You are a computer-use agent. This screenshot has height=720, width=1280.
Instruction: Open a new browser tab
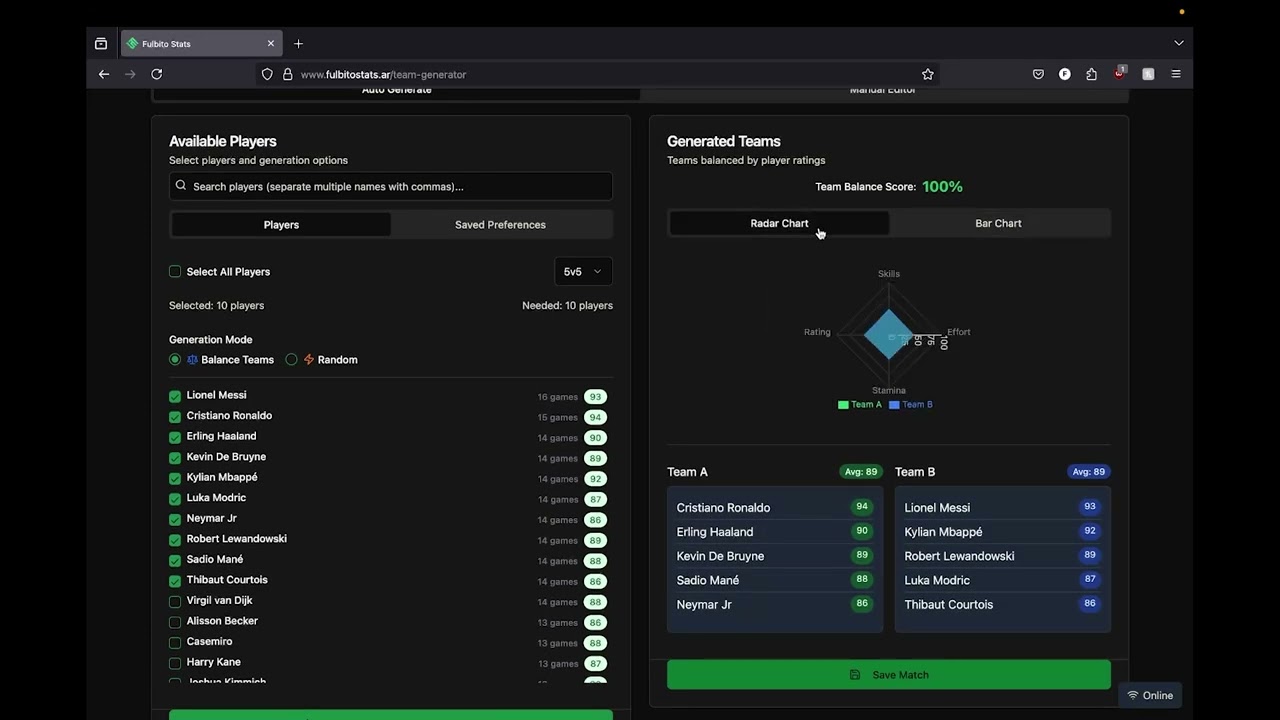298,44
